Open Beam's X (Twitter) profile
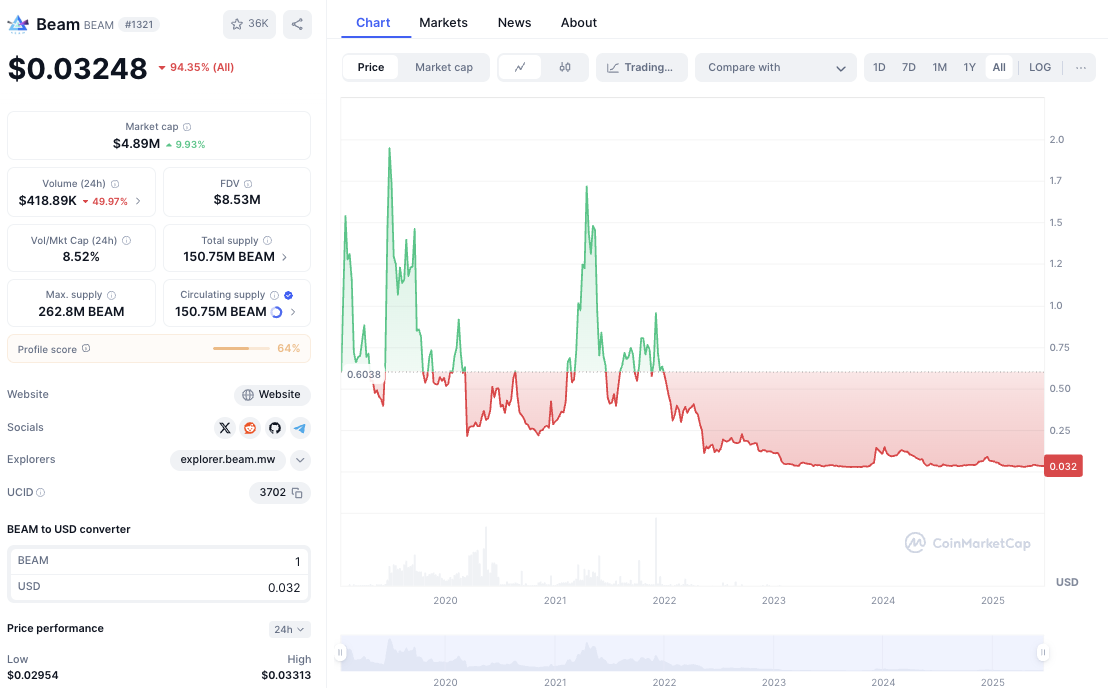 point(225,428)
